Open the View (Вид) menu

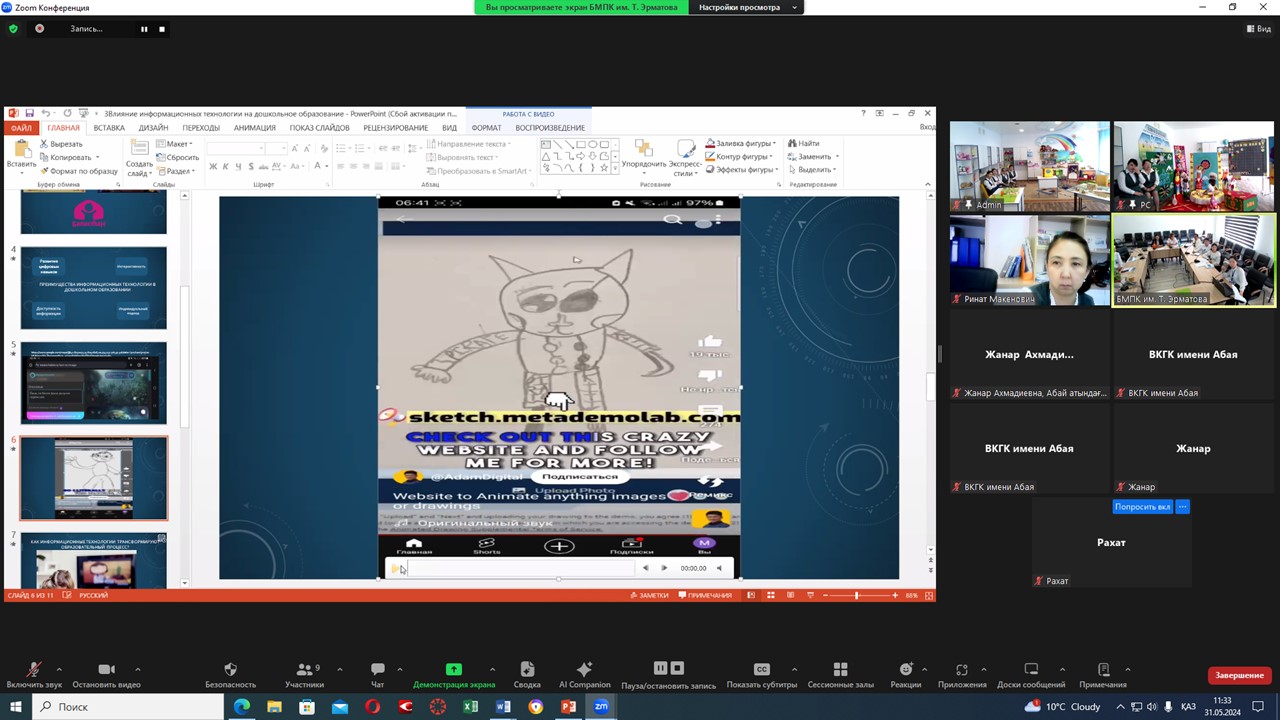[1259, 29]
